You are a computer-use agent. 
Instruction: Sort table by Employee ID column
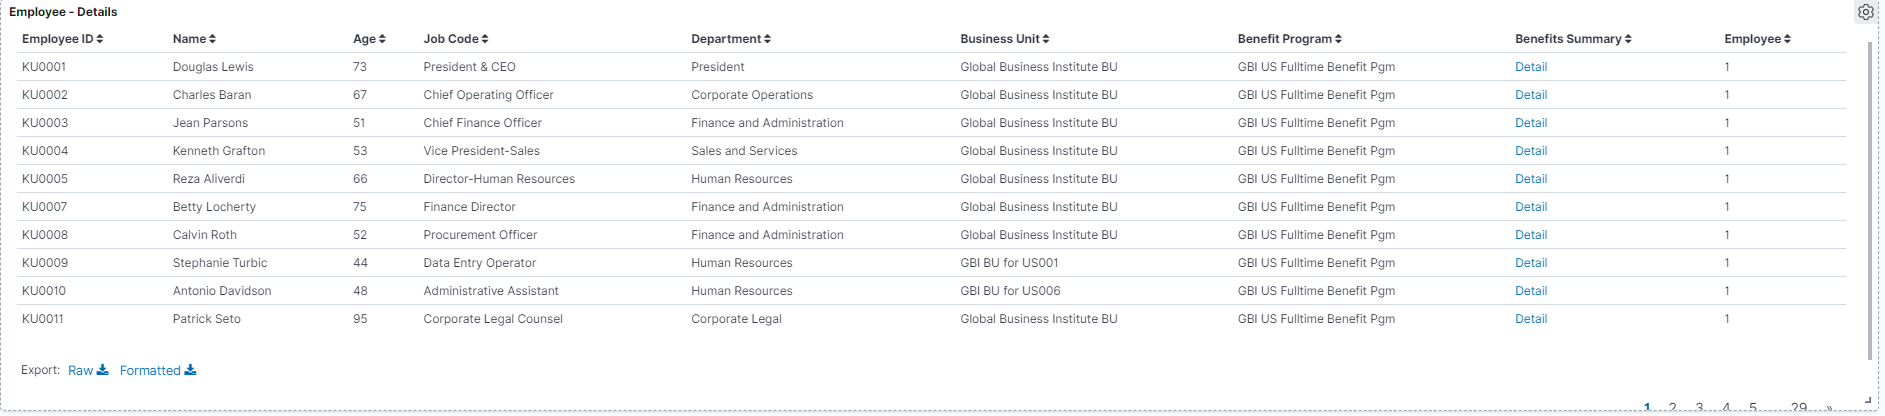(x=63, y=39)
